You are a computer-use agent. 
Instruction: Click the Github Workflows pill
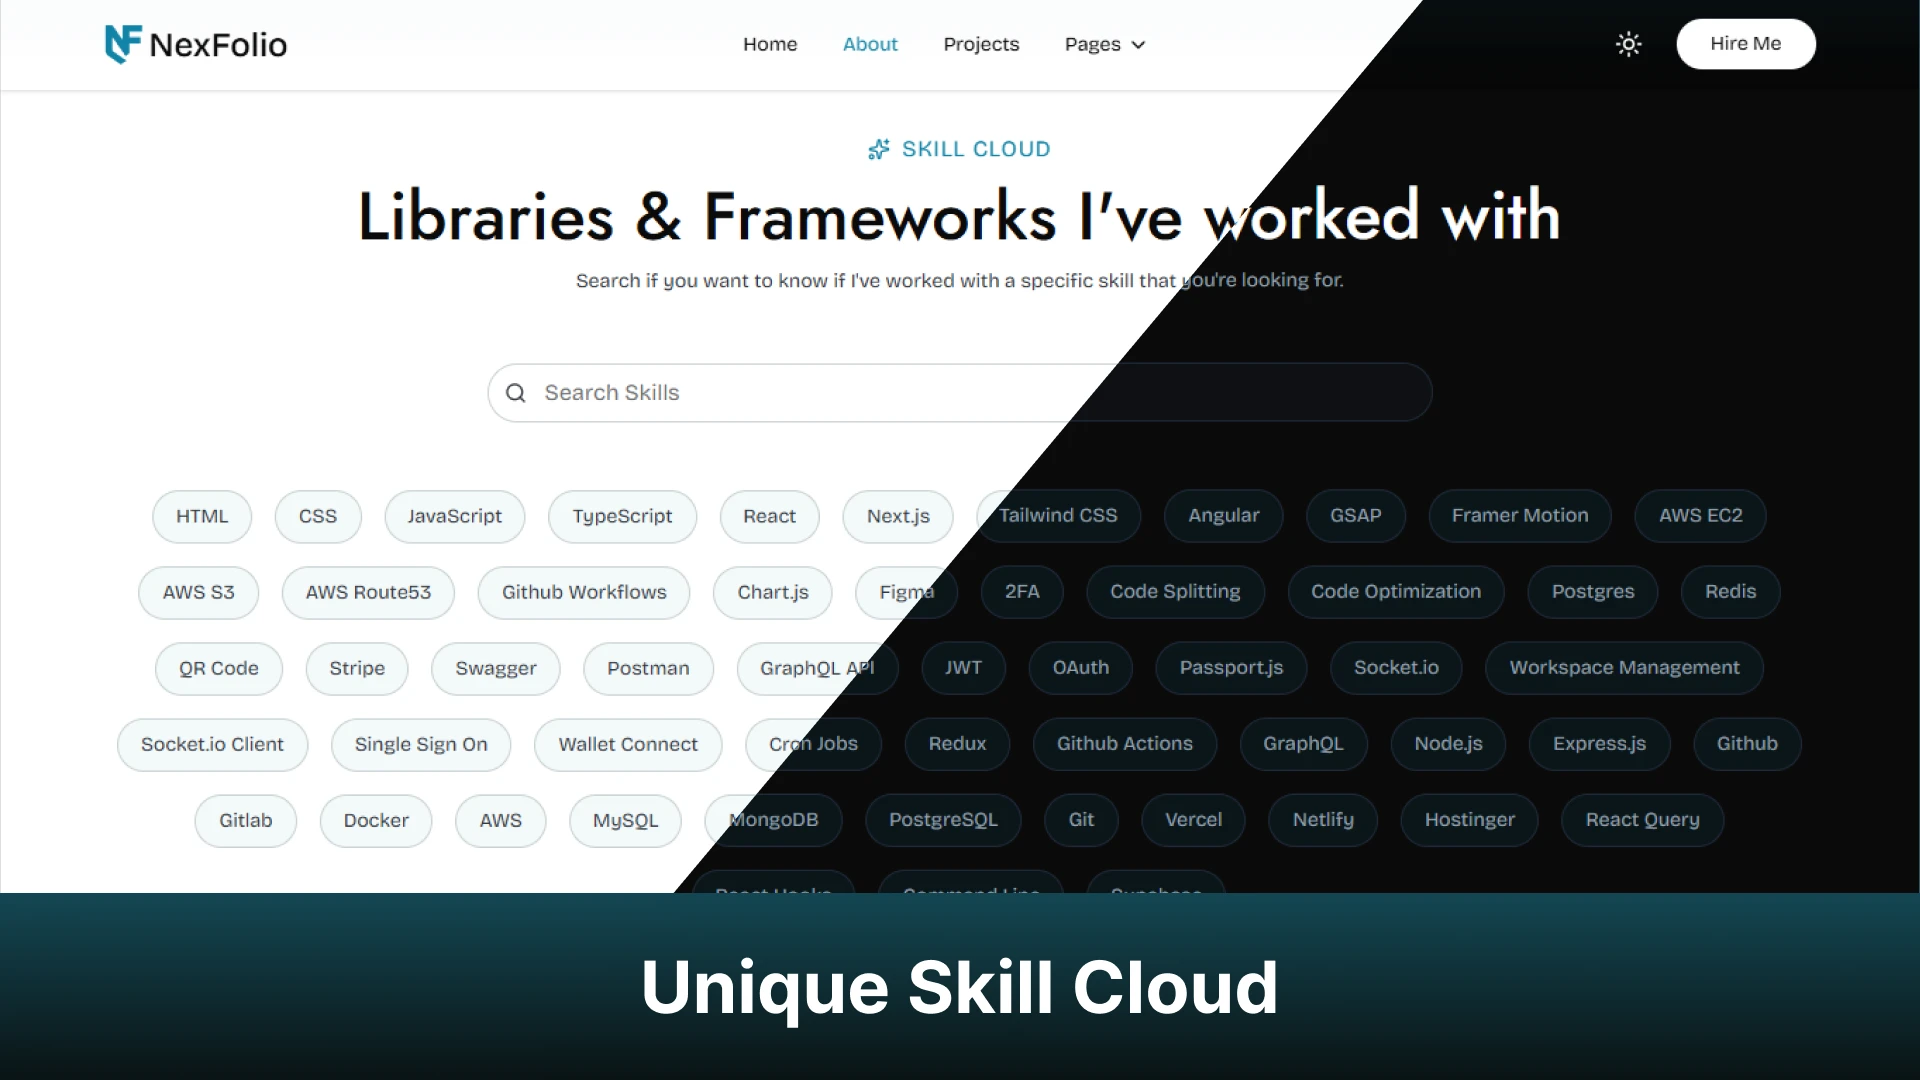(x=584, y=592)
